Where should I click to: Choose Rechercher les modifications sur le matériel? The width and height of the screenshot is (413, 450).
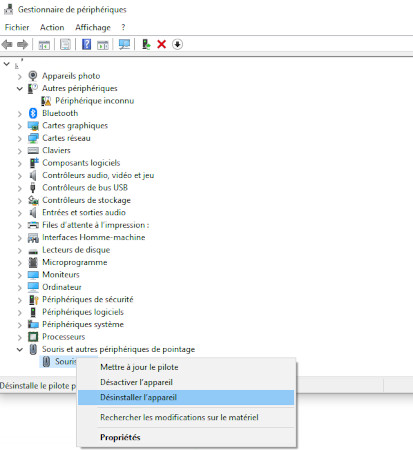pyautogui.click(x=186, y=417)
